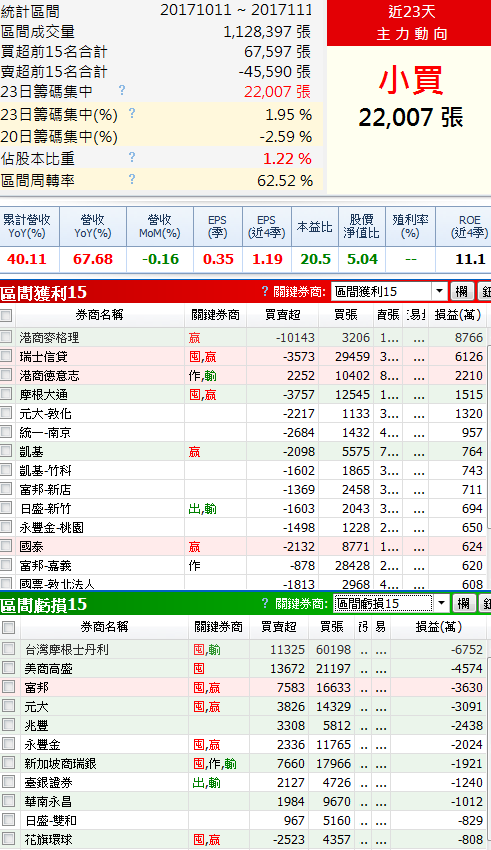Click the 營收 MoM(%) header cell
This screenshot has width=491, height=850.
(x=160, y=226)
